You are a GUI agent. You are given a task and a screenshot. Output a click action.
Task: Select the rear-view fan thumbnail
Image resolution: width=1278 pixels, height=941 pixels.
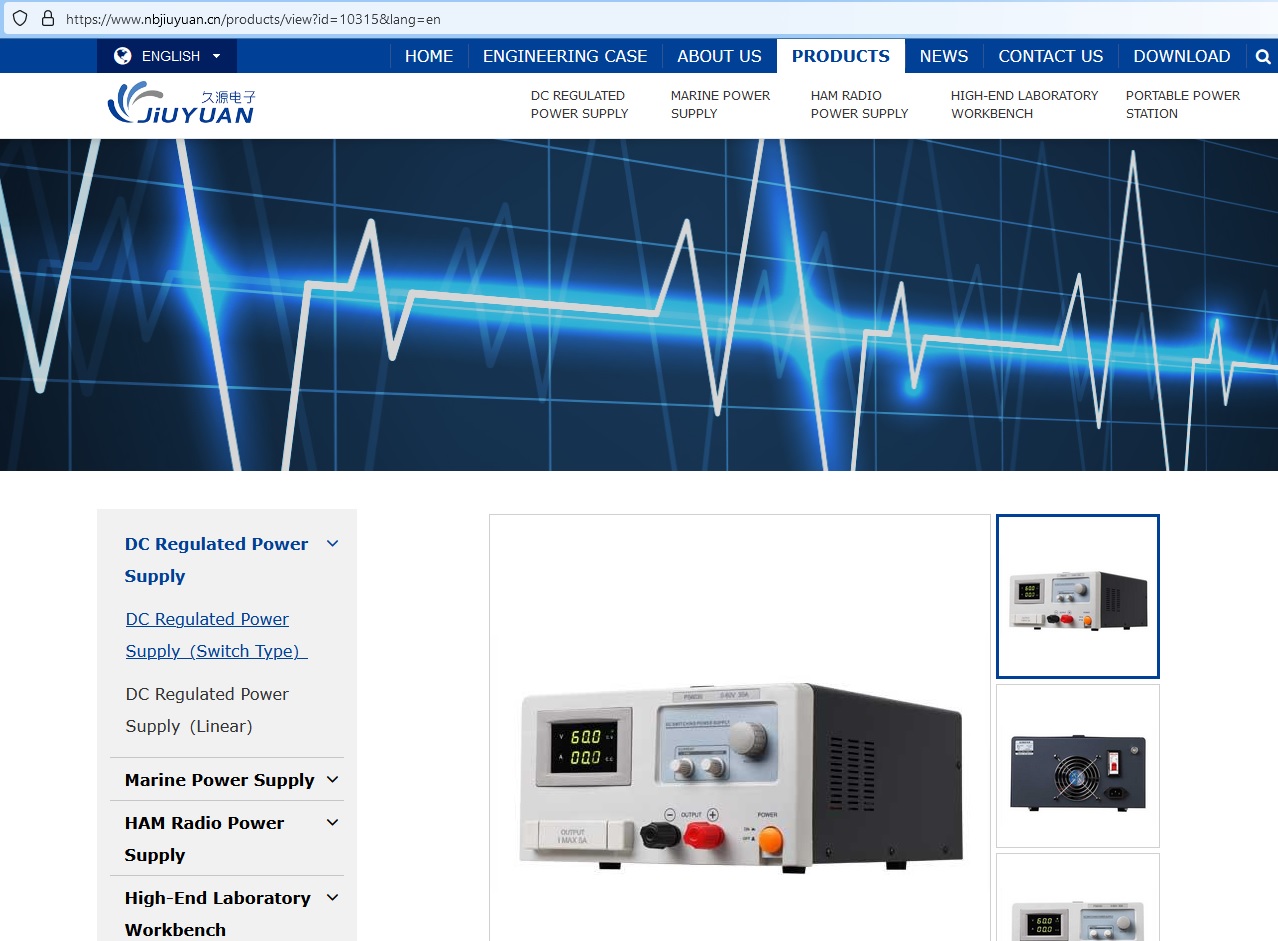pyautogui.click(x=1078, y=766)
